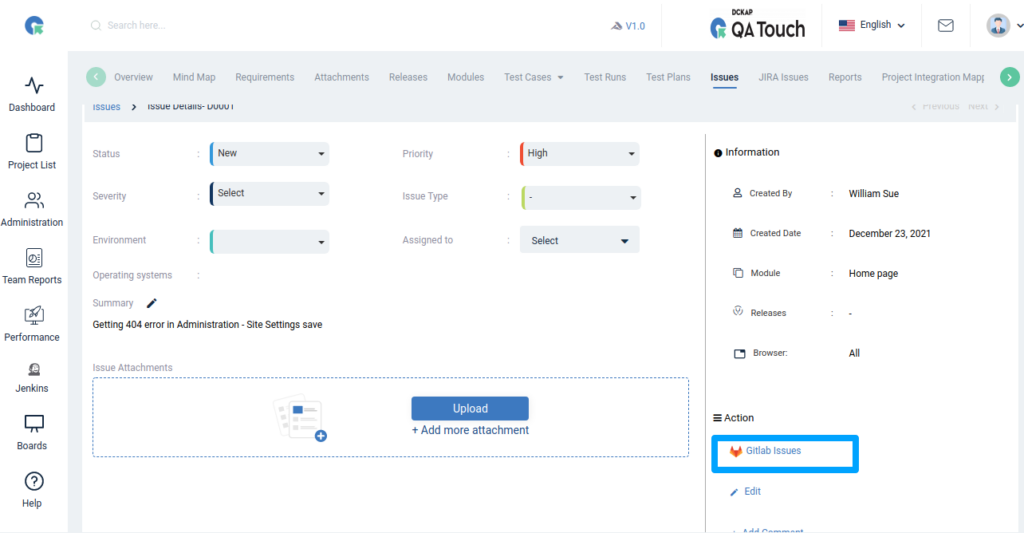The height and width of the screenshot is (533, 1024).
Task: Click the mail envelope icon
Action: 945,26
